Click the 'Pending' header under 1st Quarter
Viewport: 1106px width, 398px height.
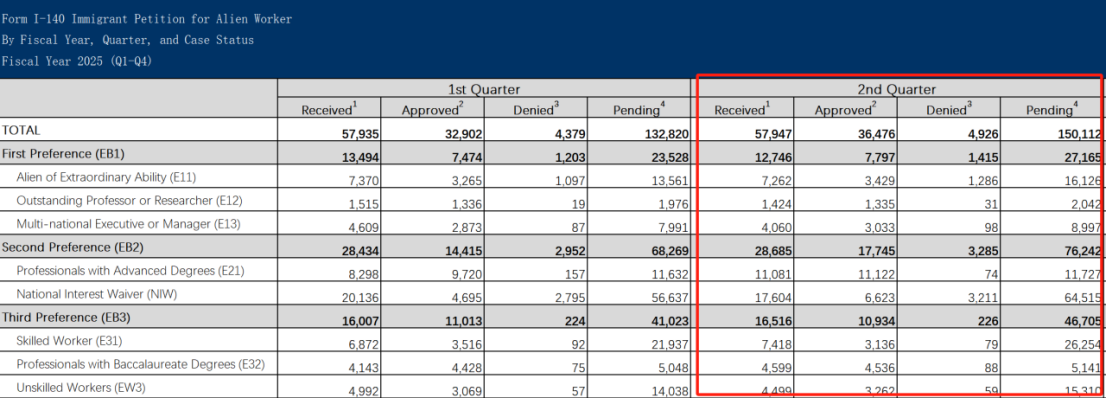click(x=638, y=109)
